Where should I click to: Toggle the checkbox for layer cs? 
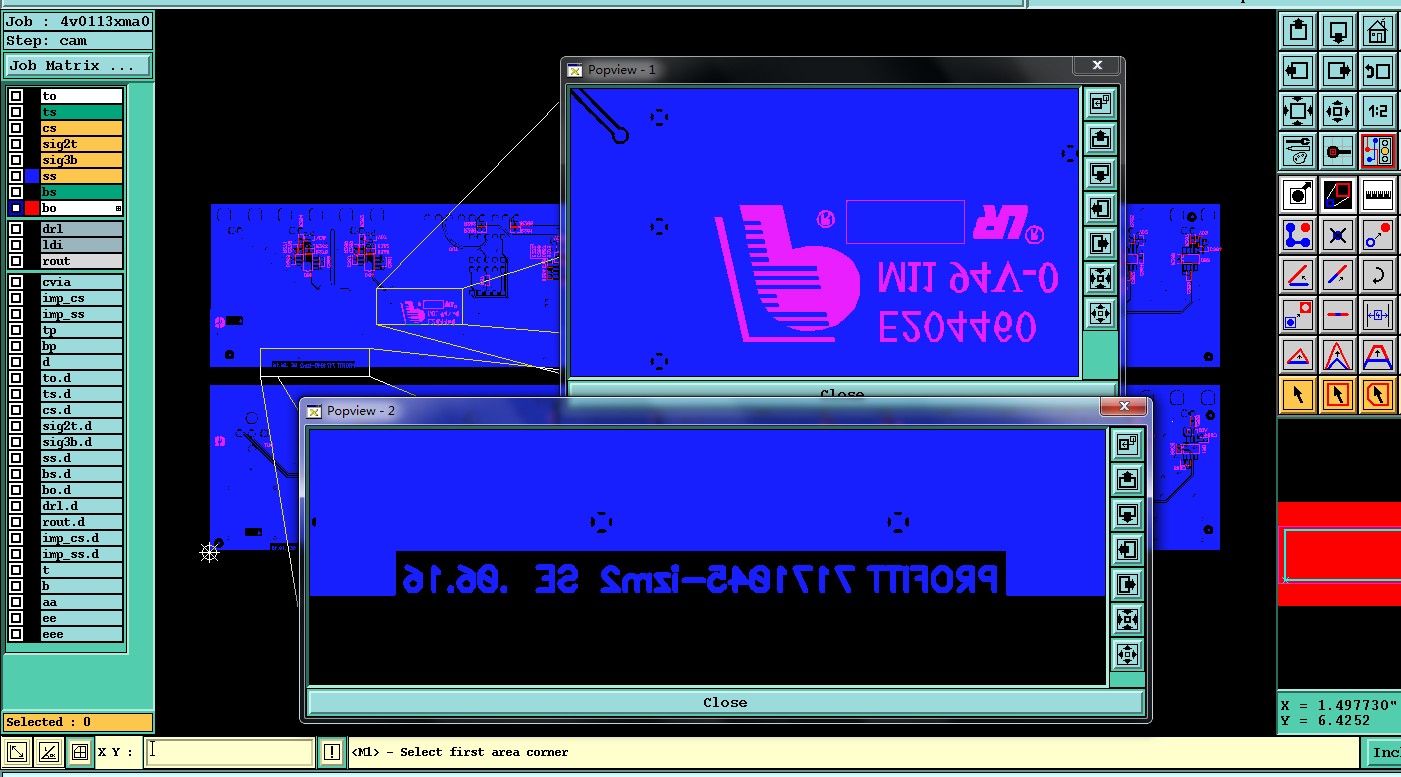(16, 128)
